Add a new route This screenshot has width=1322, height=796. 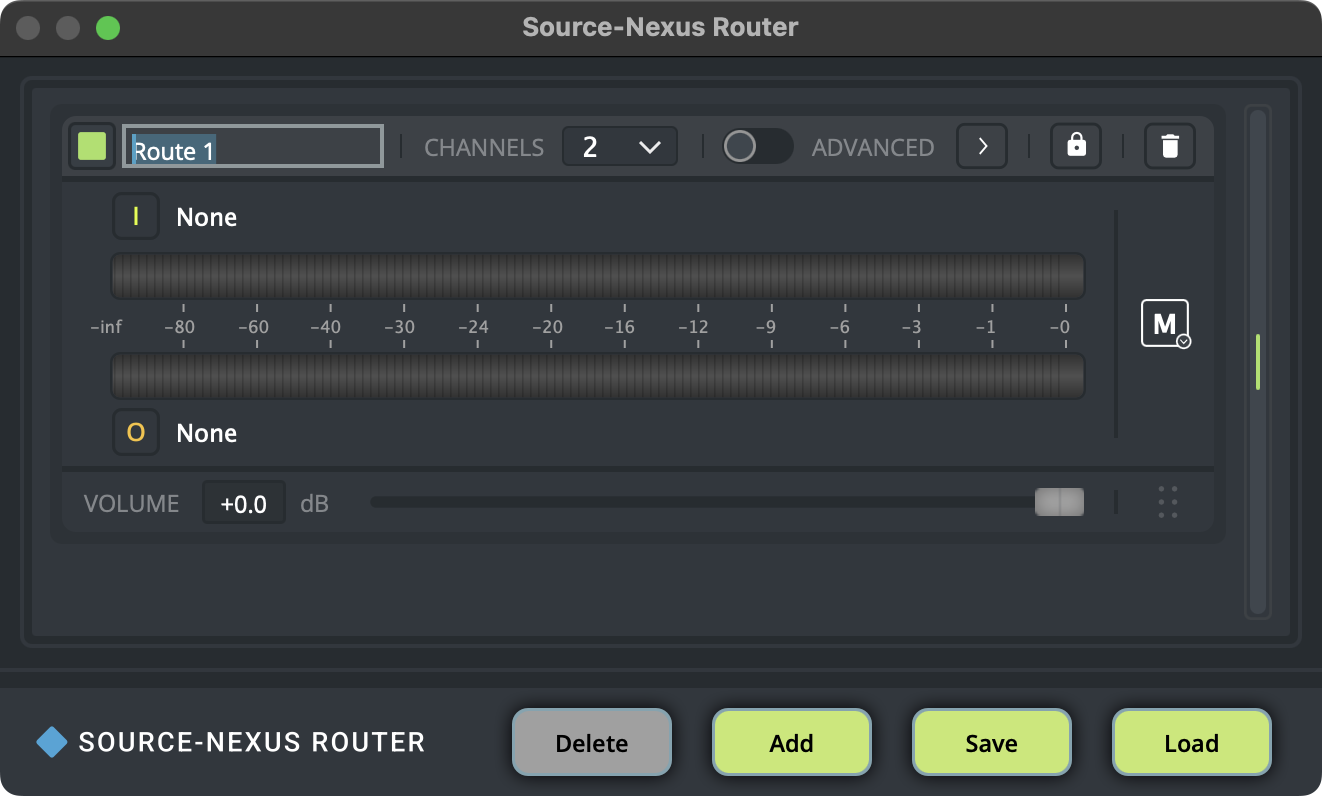click(792, 743)
